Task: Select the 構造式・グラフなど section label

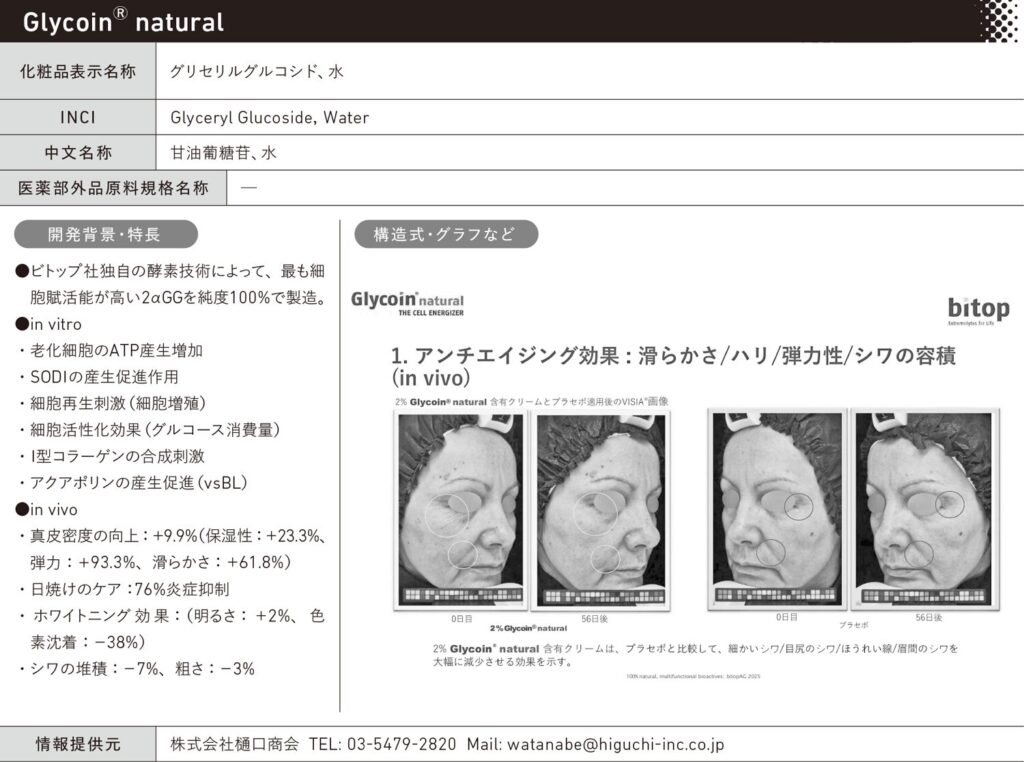Action: [x=446, y=235]
